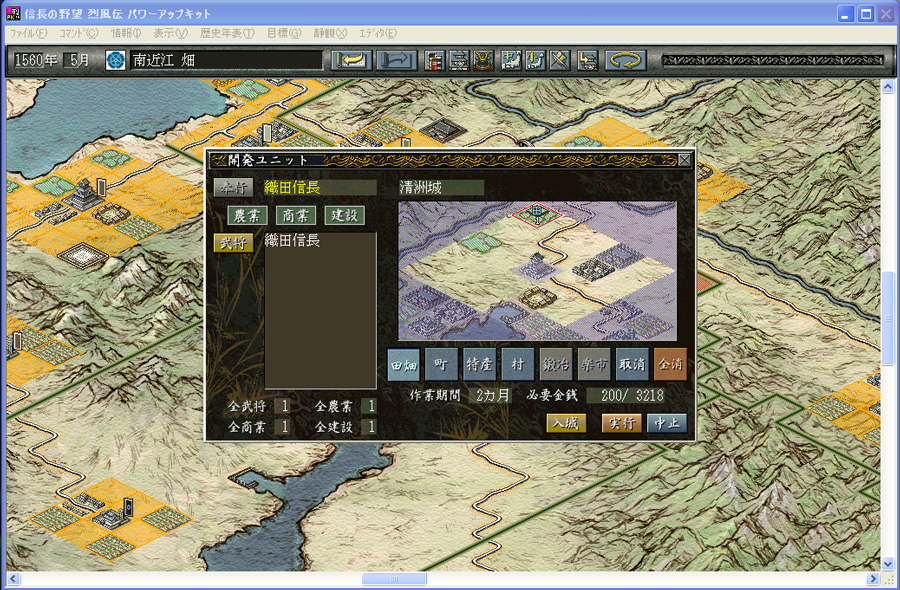900x590 pixels.
Task: Click the horizontal scrollbar left arrow
Action: point(13,579)
